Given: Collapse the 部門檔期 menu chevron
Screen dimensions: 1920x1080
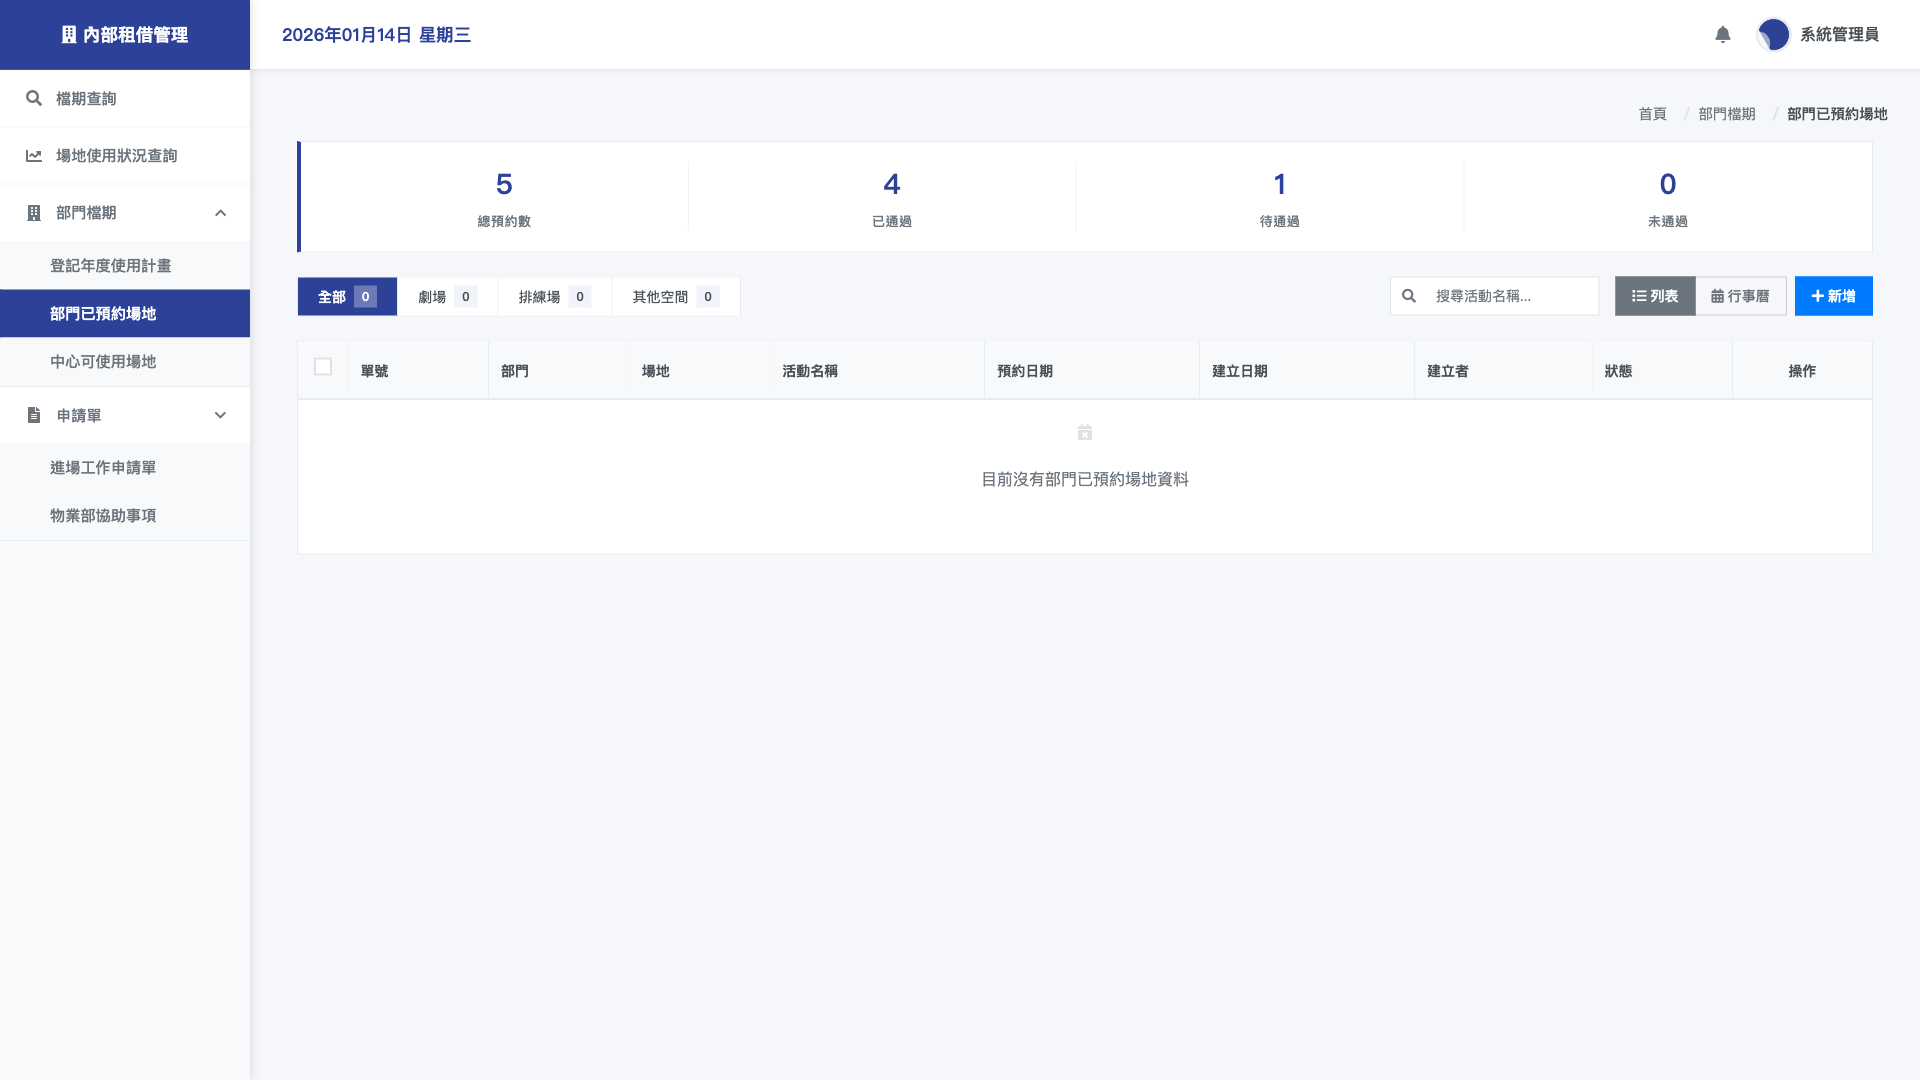Looking at the screenshot, I should coord(220,213).
